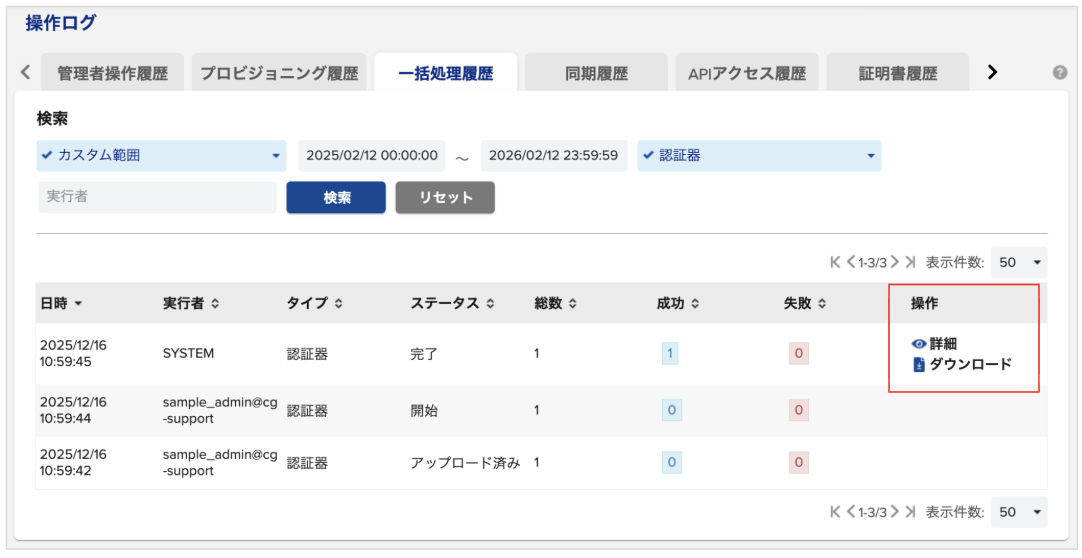Sort by 実行者 column
The image size is (1082, 558).
tap(191, 303)
